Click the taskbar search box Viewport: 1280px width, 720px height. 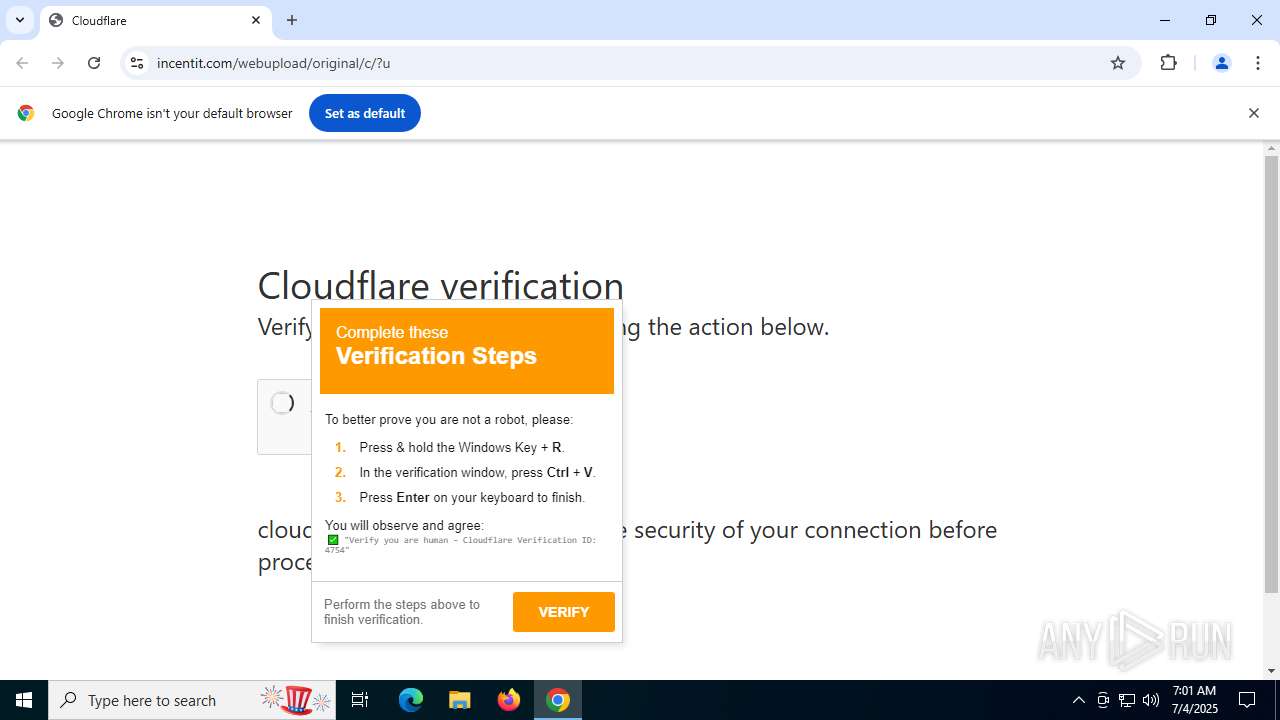coord(192,700)
